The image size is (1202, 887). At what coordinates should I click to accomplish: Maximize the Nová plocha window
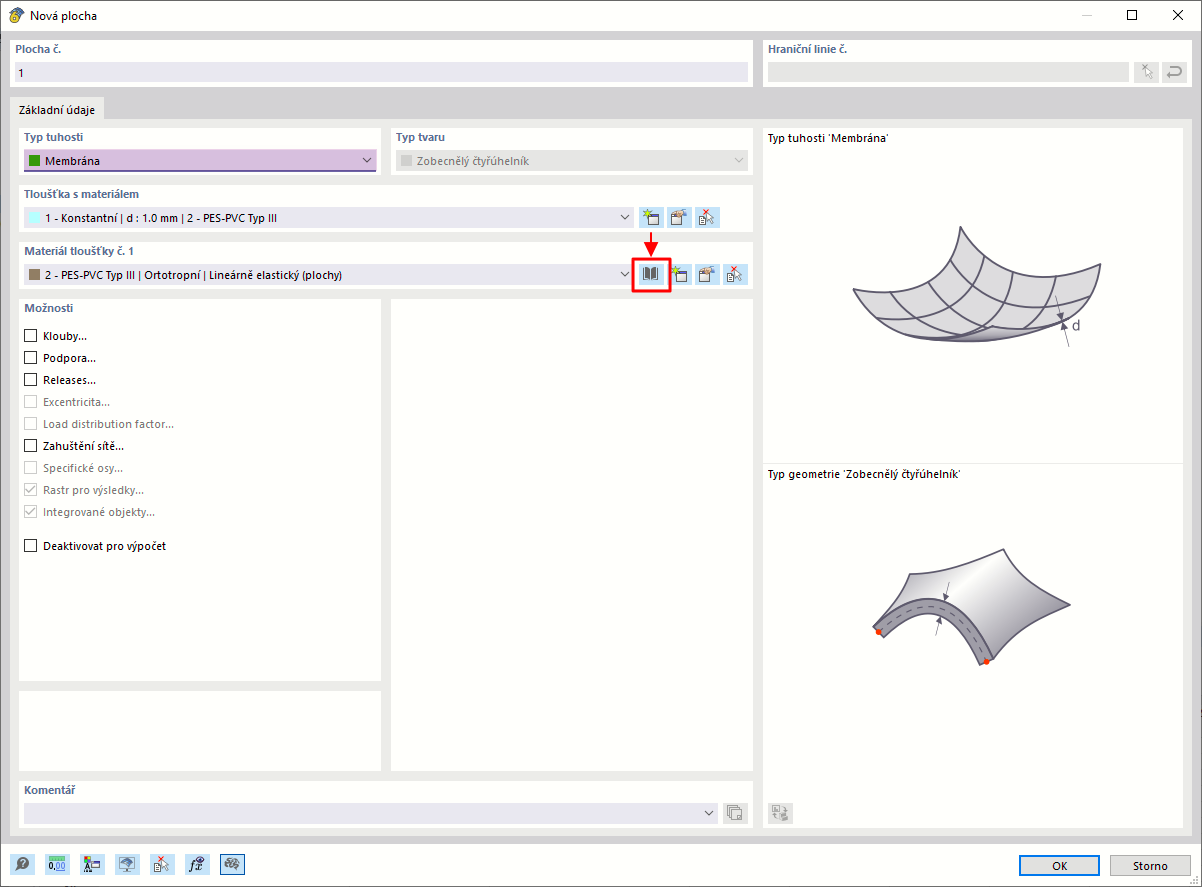(x=1132, y=15)
